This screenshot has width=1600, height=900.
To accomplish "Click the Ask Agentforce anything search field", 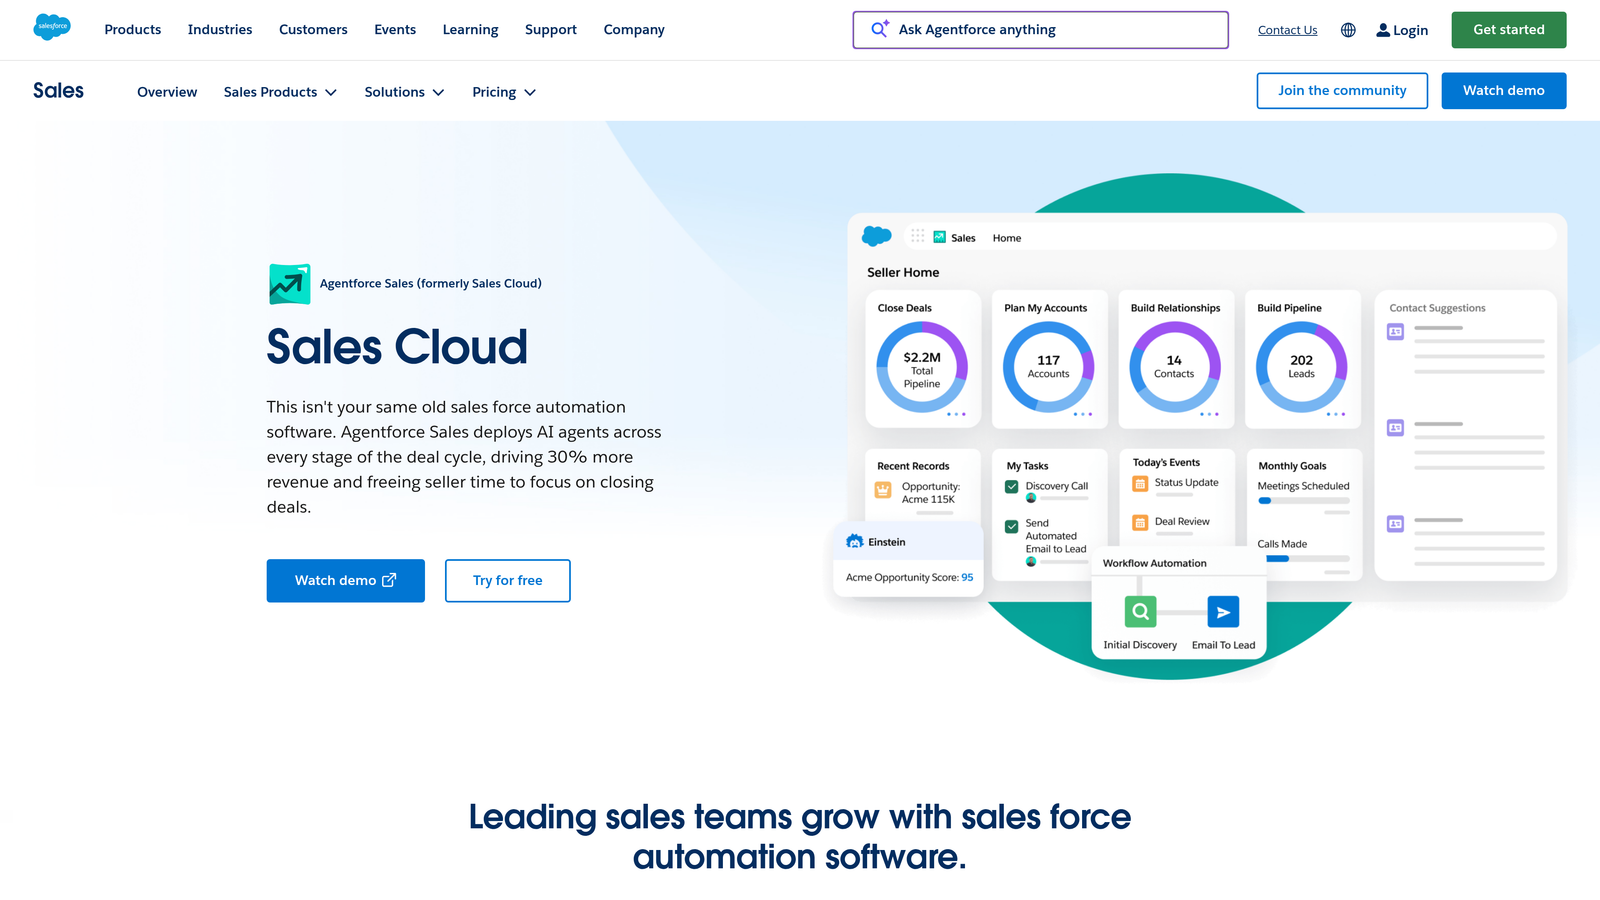I will point(1041,30).
